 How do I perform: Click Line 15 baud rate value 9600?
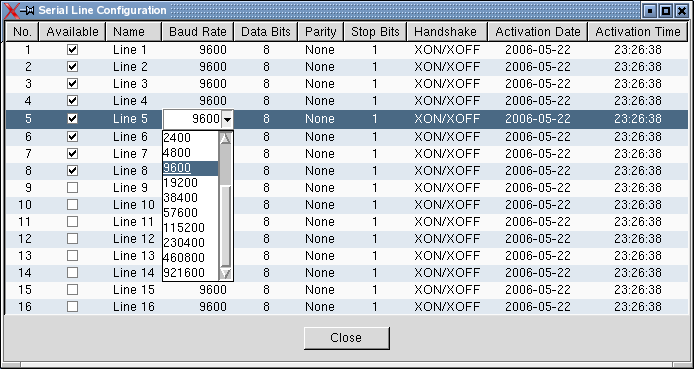click(213, 289)
